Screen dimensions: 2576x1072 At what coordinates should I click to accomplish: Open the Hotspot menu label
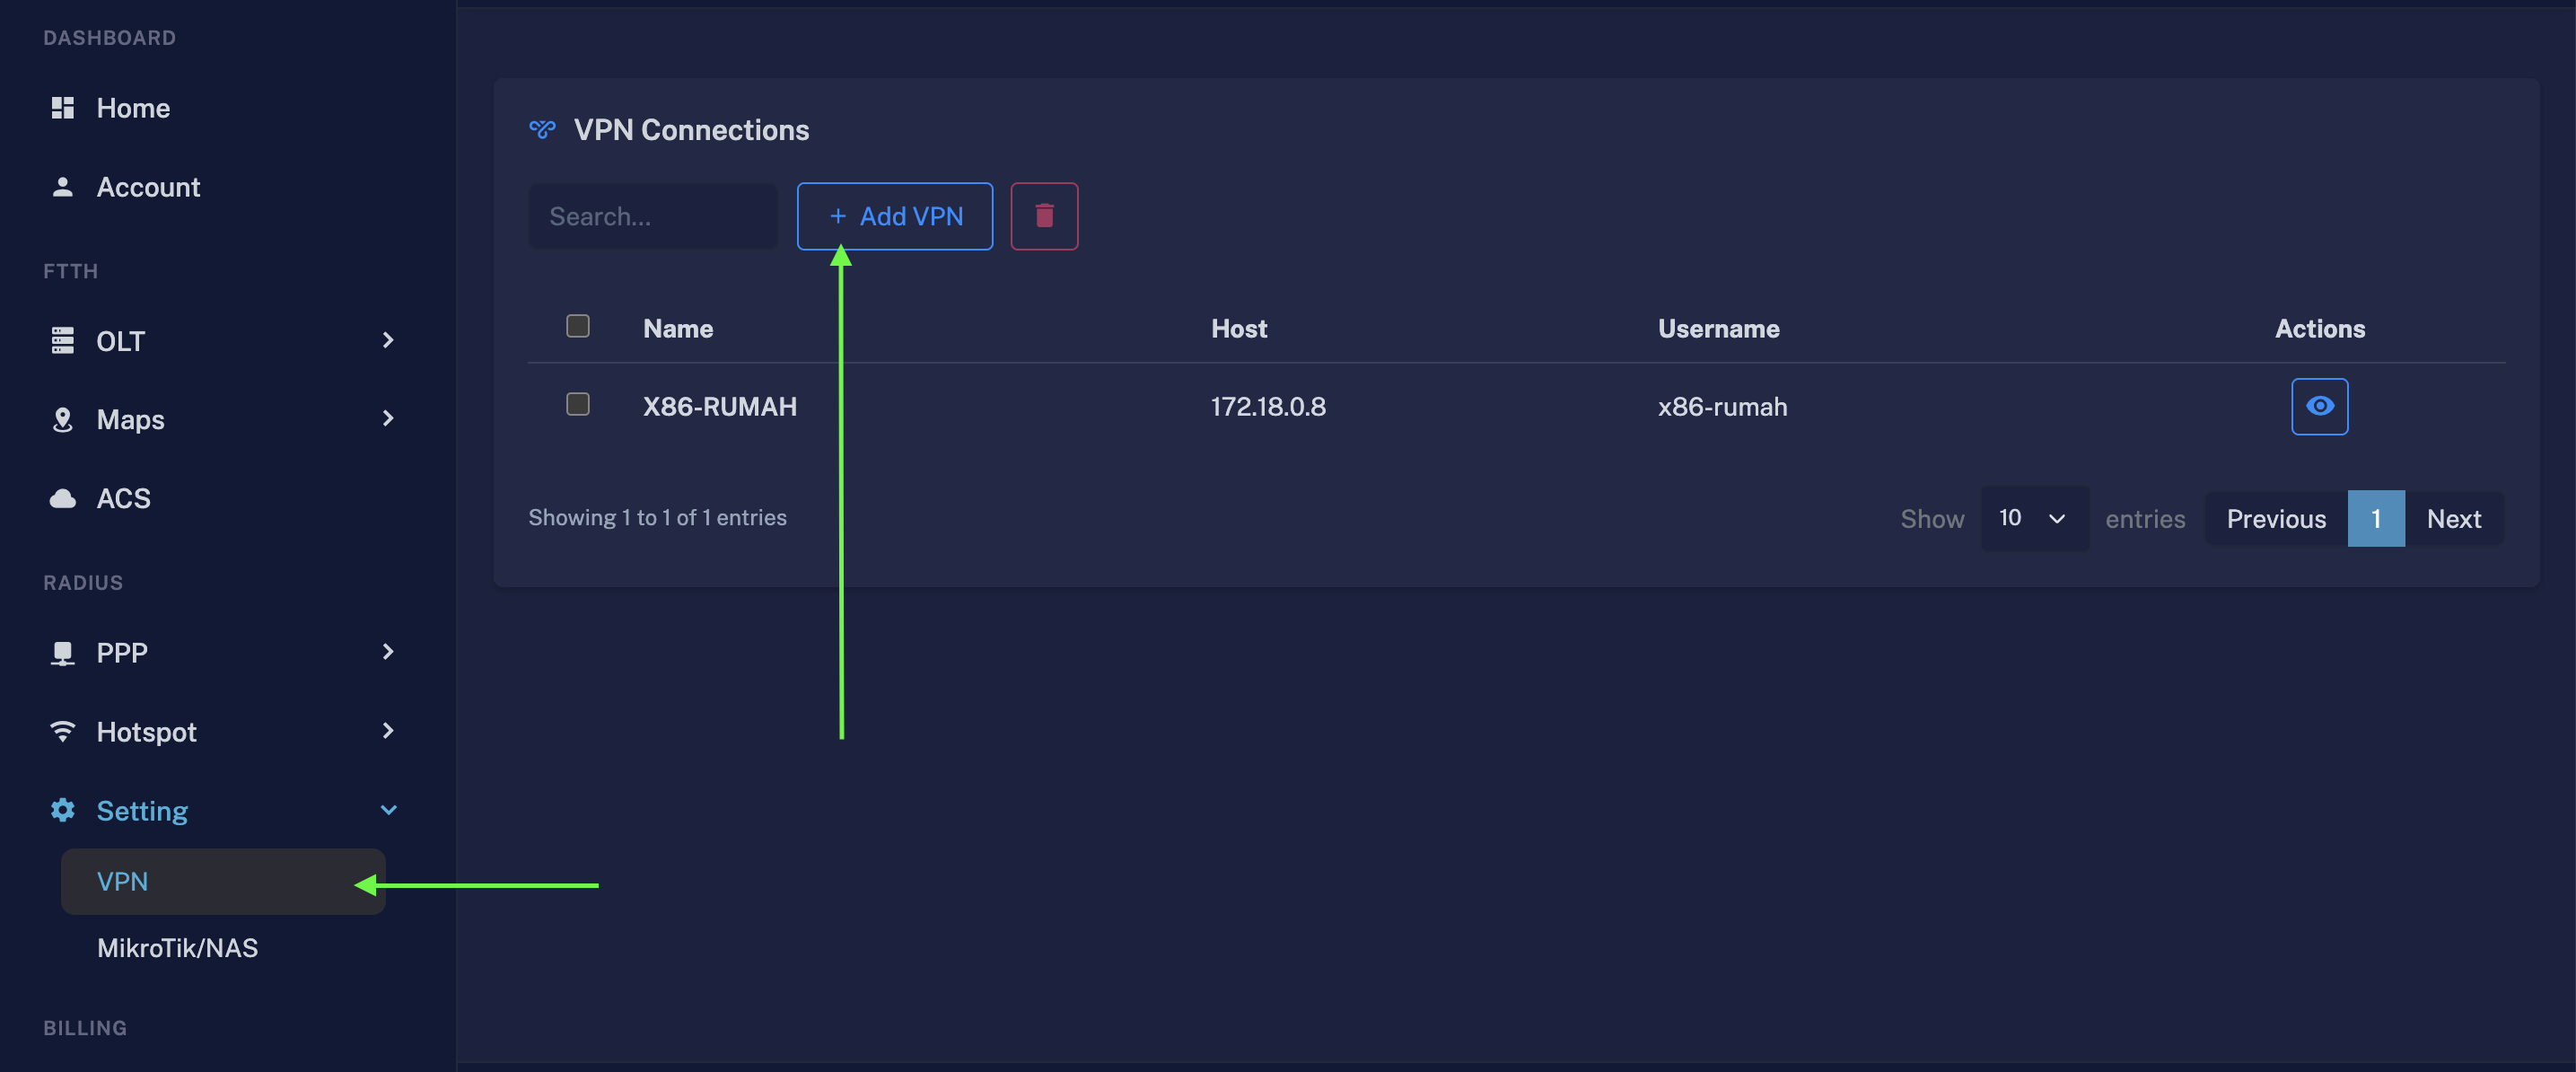pos(146,732)
